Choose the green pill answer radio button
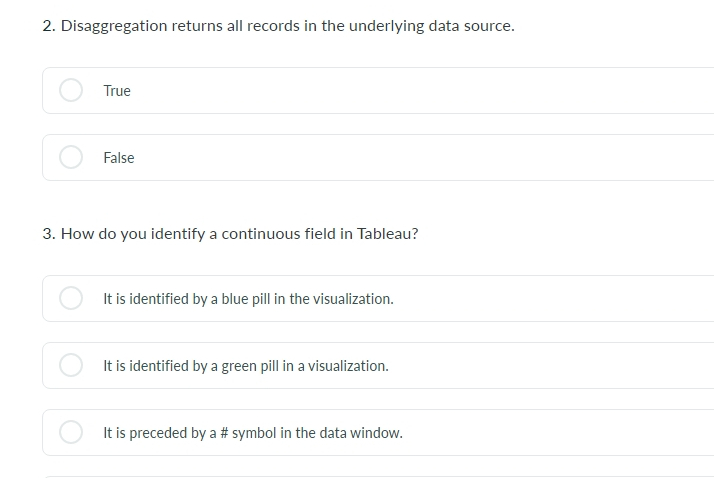 pyautogui.click(x=71, y=365)
